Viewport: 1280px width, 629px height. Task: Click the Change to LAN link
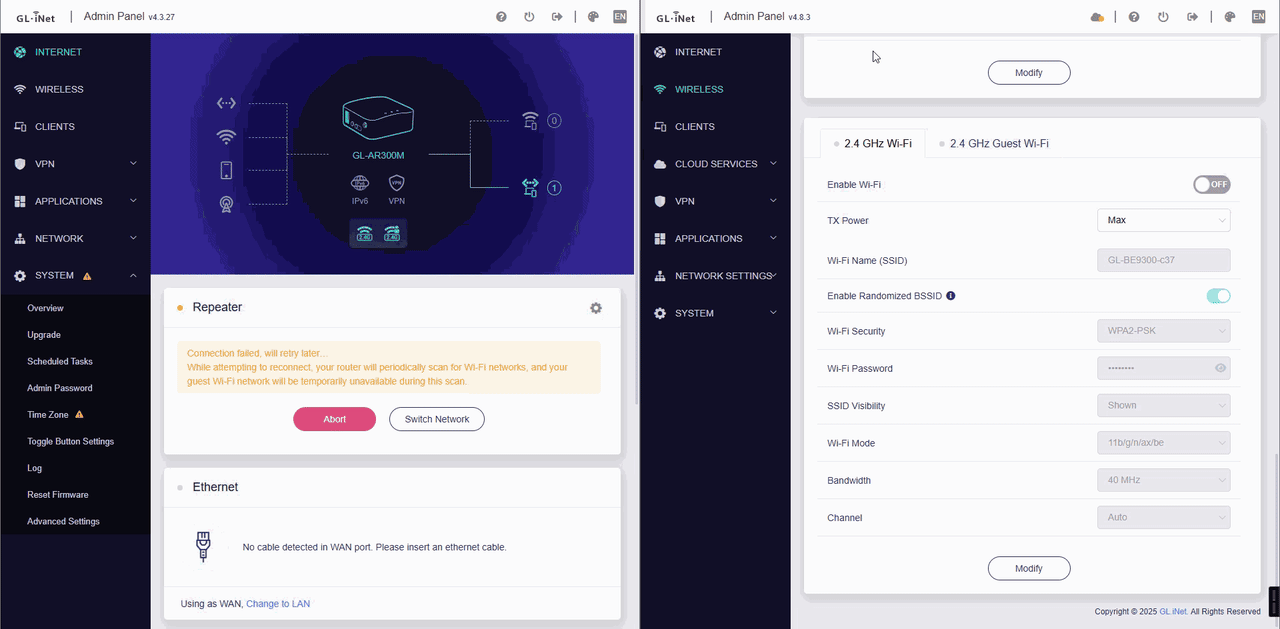[x=278, y=604]
